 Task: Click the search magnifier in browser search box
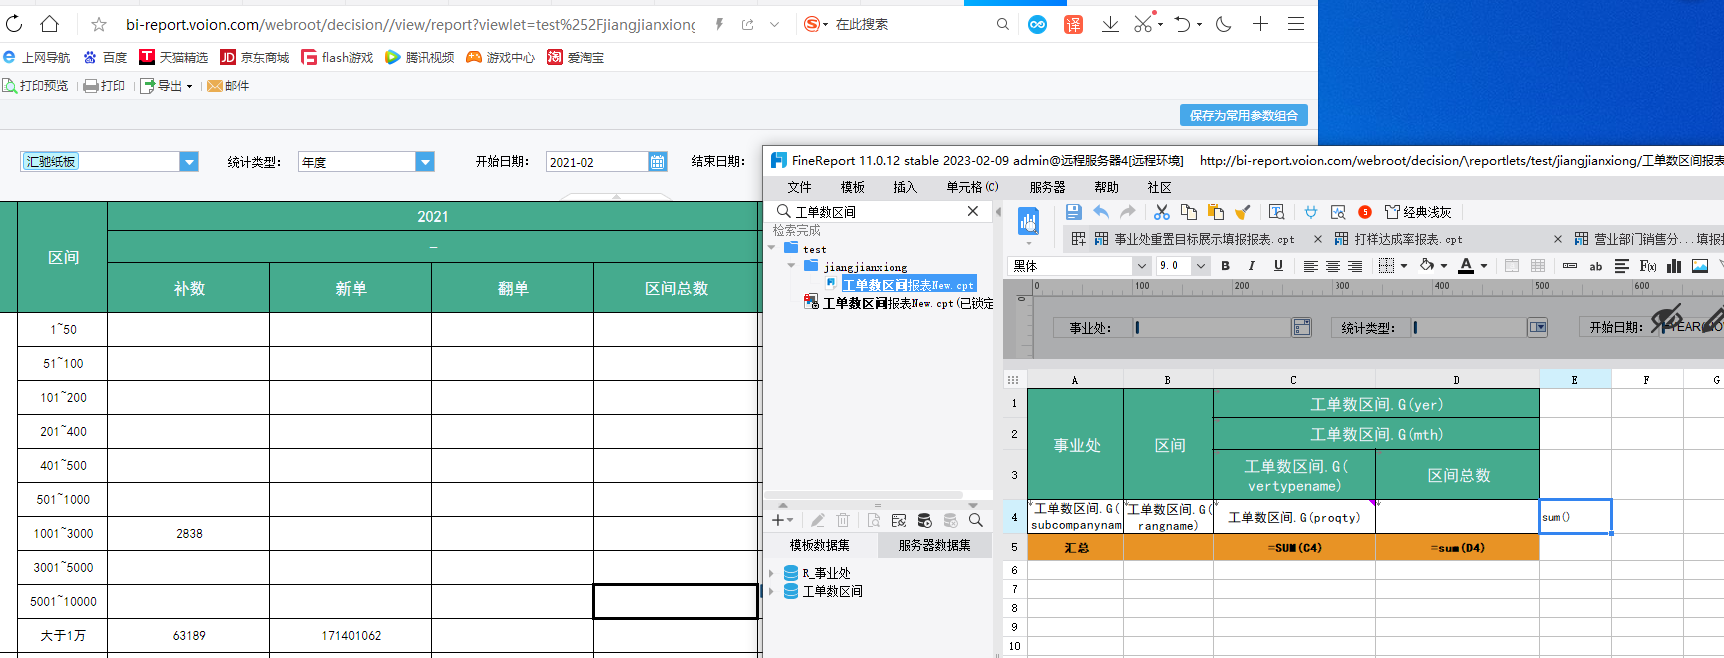[x=1002, y=24]
